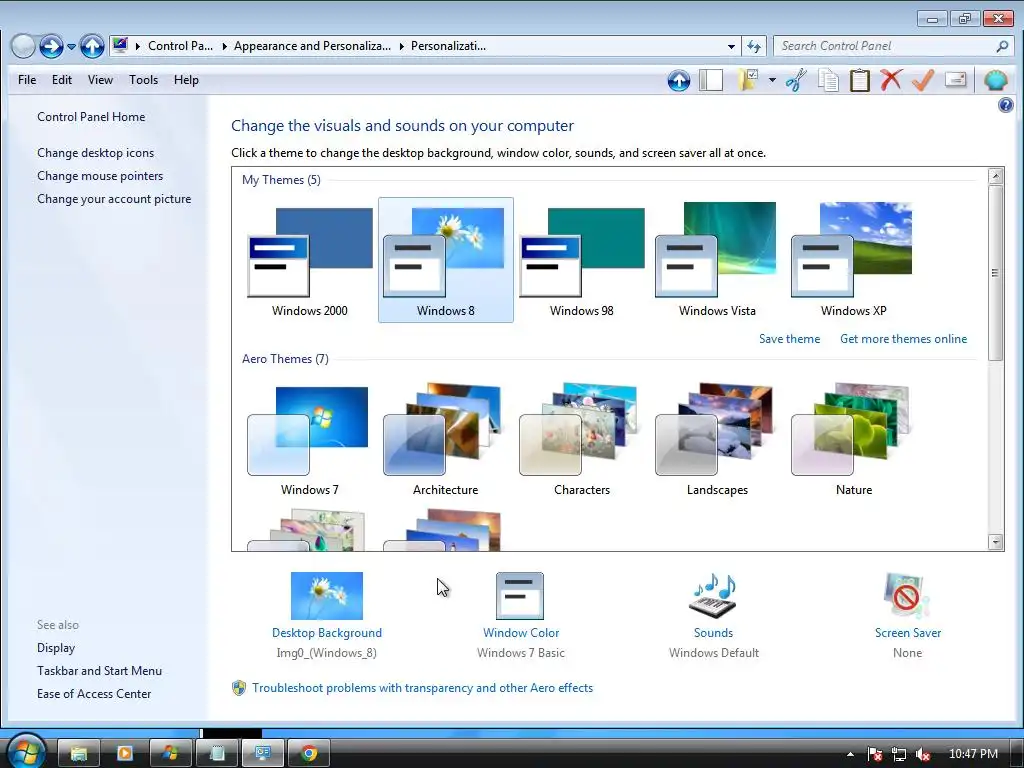Click the Copy pages icon
This screenshot has height=768, width=1024.
(829, 80)
